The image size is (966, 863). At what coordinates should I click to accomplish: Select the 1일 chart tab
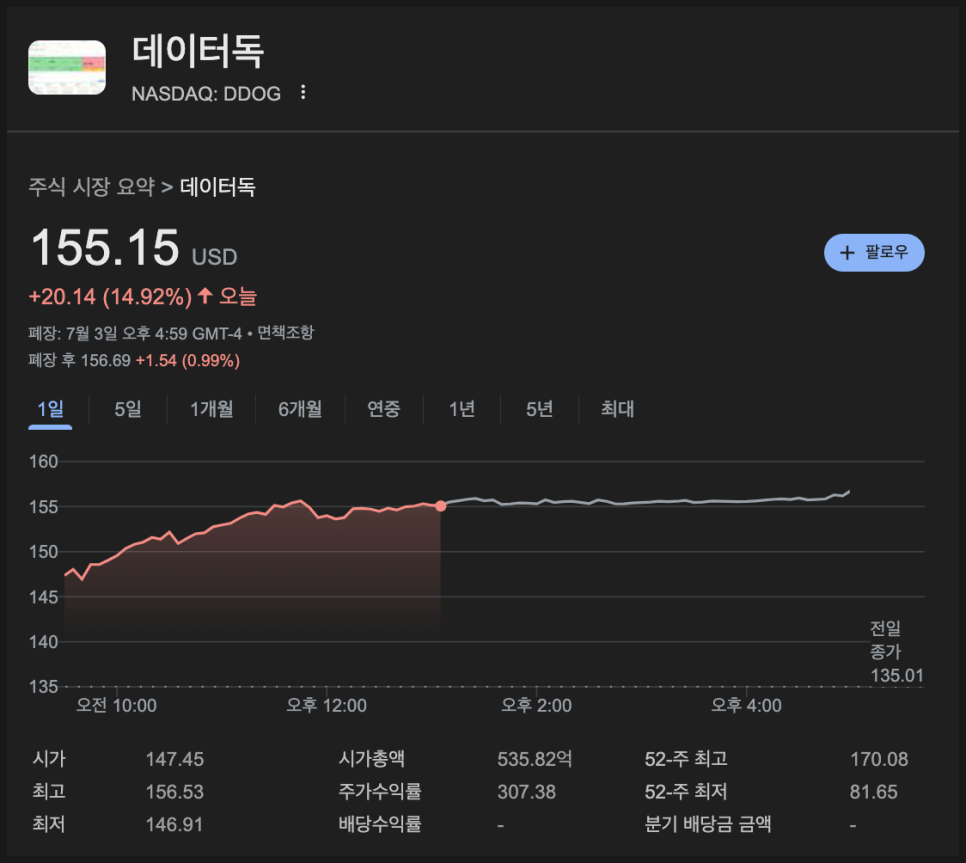pos(51,409)
